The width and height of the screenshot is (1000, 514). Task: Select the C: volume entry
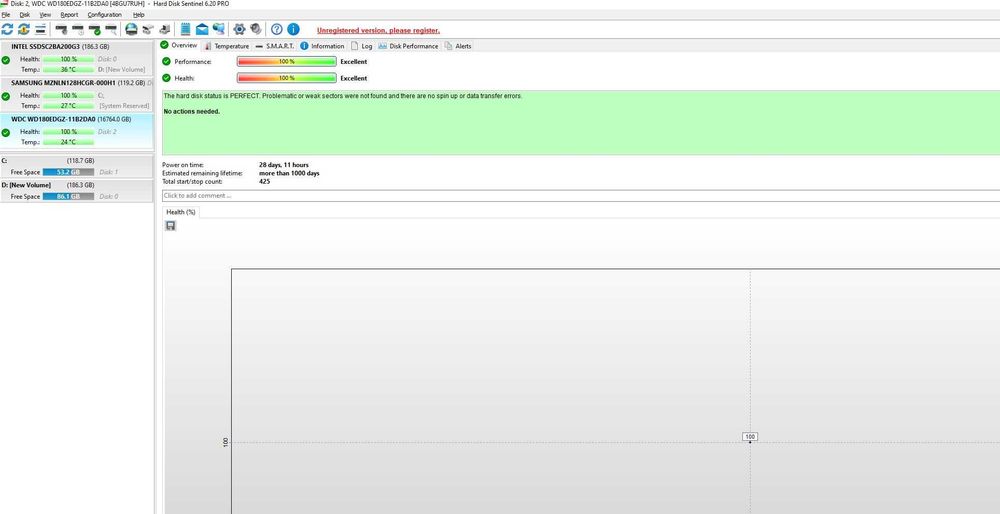[77, 166]
